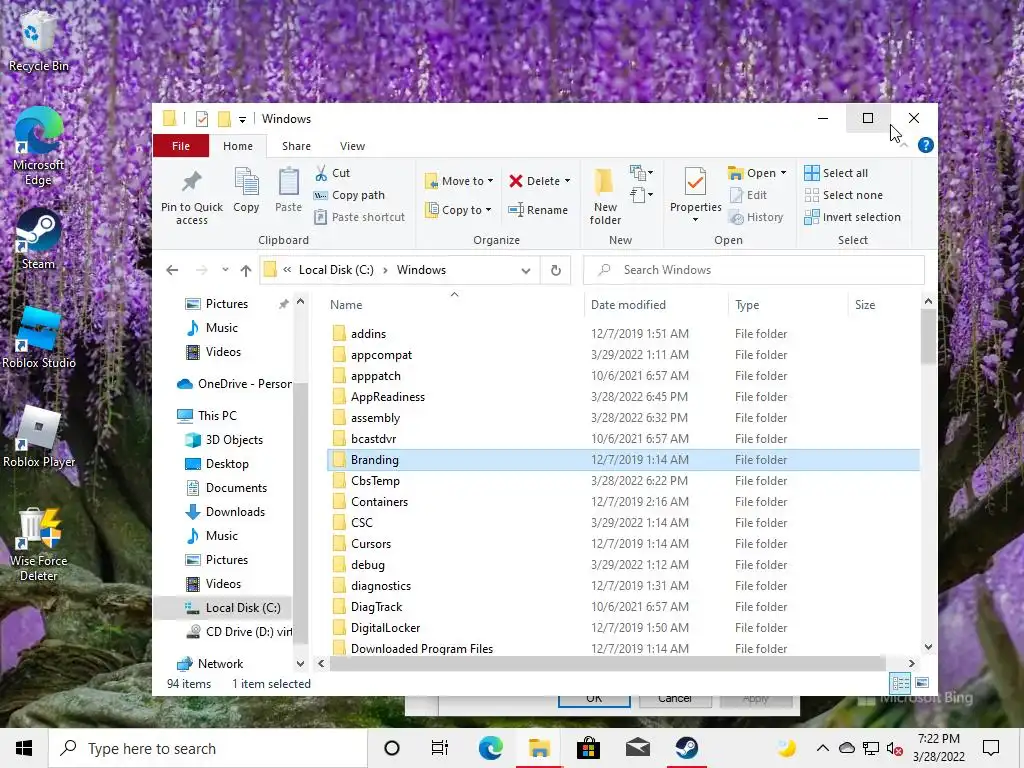Open Easy access dropdown in ribbon
This screenshot has width=1024, height=768.
pyautogui.click(x=641, y=195)
